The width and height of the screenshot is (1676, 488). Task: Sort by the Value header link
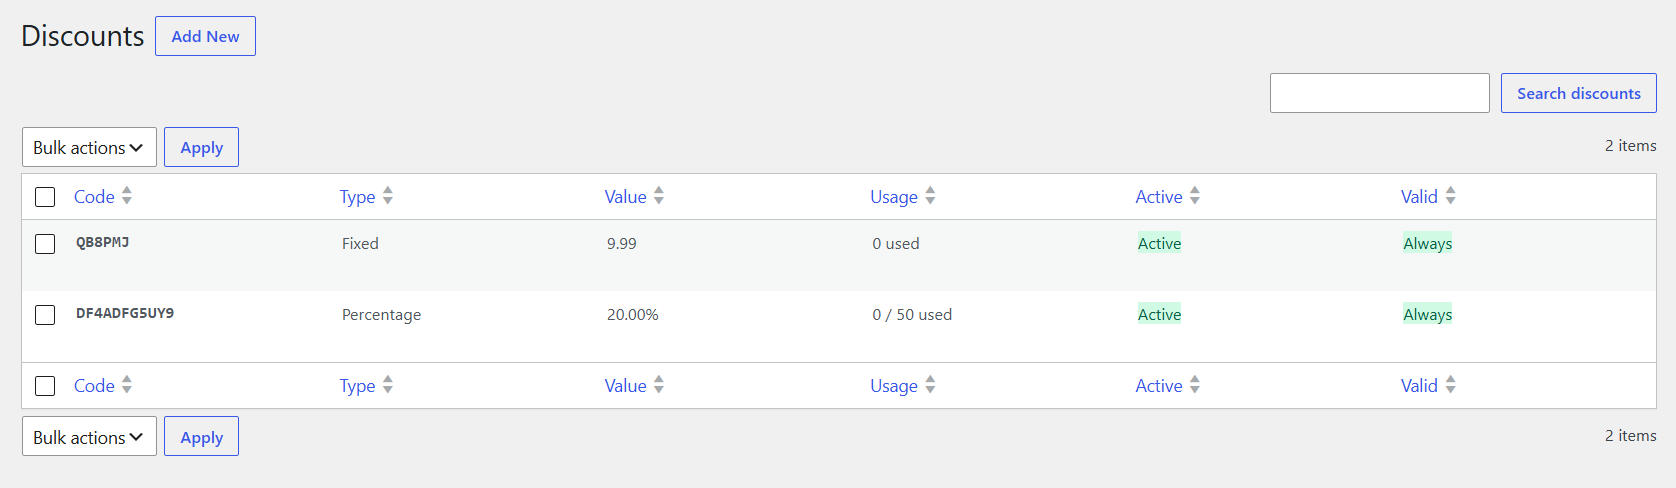pos(625,197)
